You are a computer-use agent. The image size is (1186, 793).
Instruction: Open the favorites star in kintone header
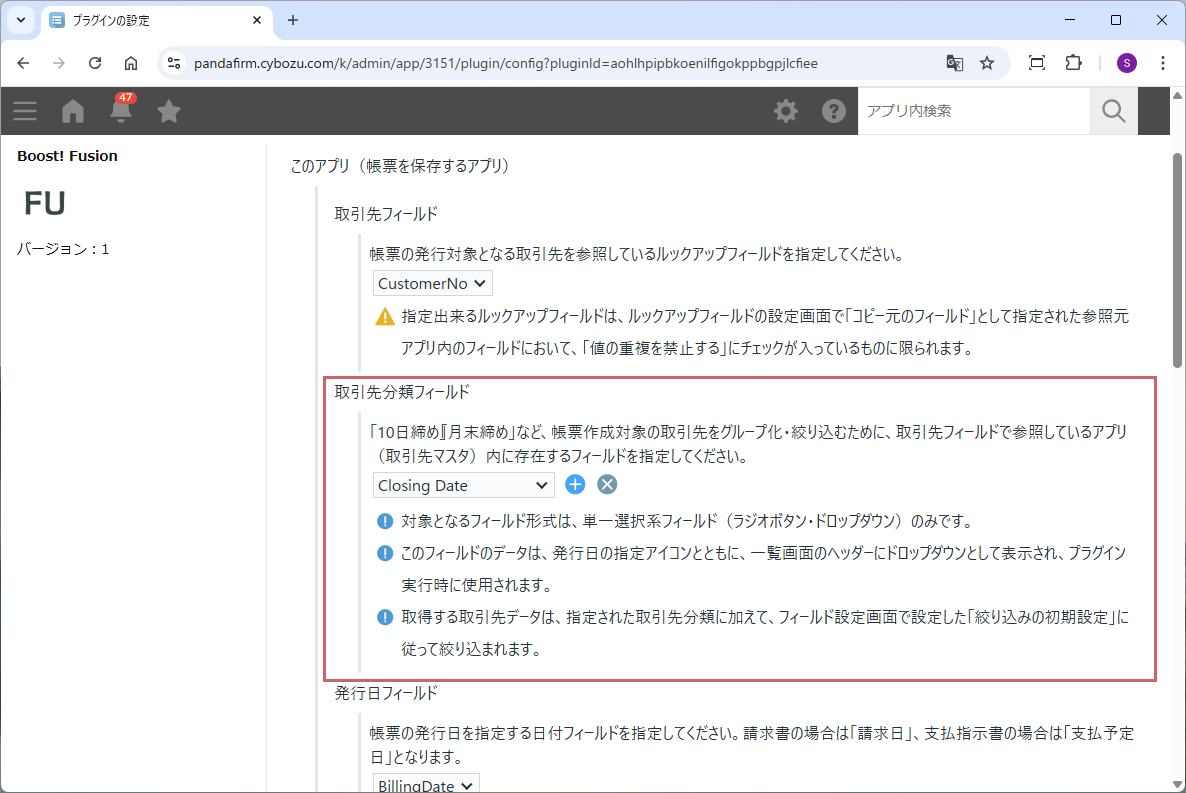(x=169, y=111)
